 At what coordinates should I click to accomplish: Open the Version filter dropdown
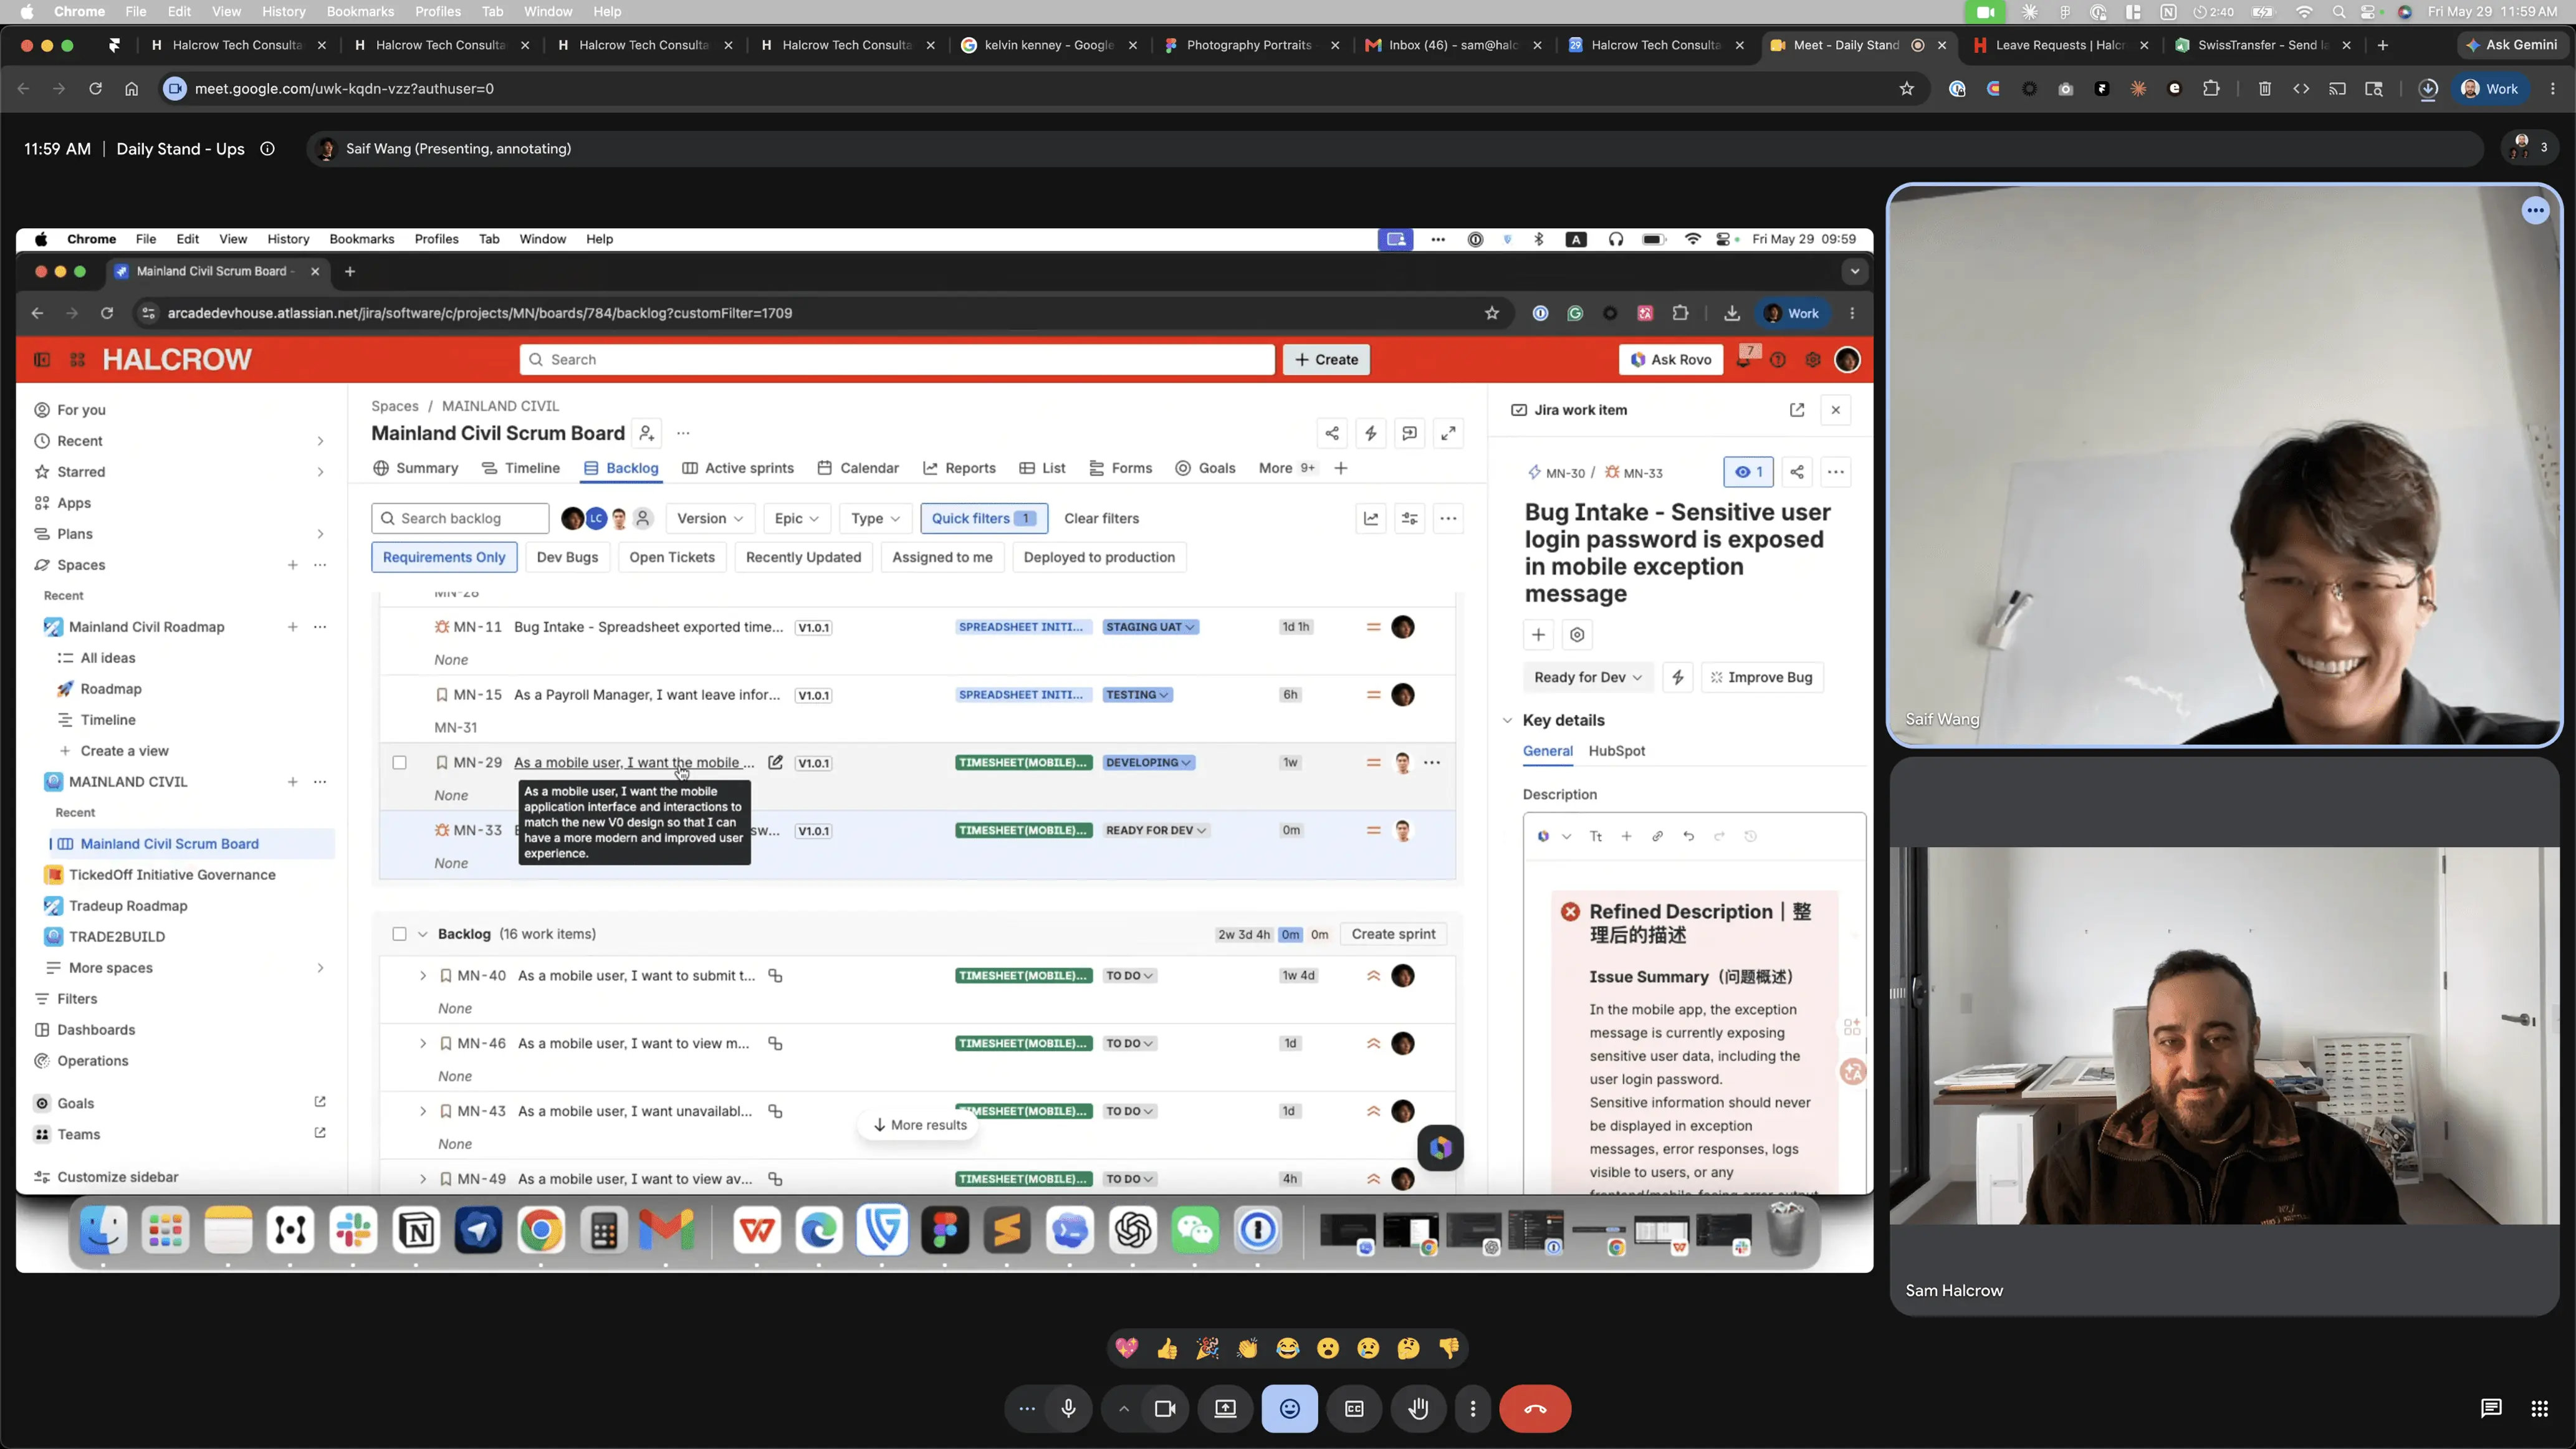tap(710, 518)
